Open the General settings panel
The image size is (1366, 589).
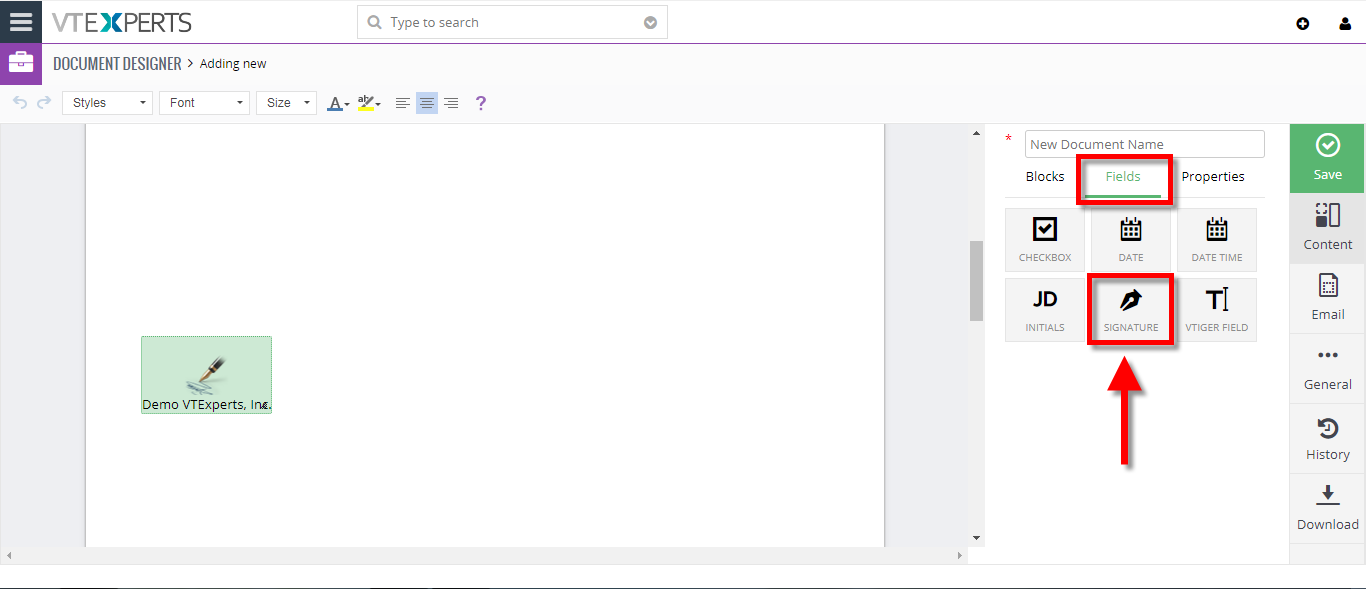click(1327, 368)
